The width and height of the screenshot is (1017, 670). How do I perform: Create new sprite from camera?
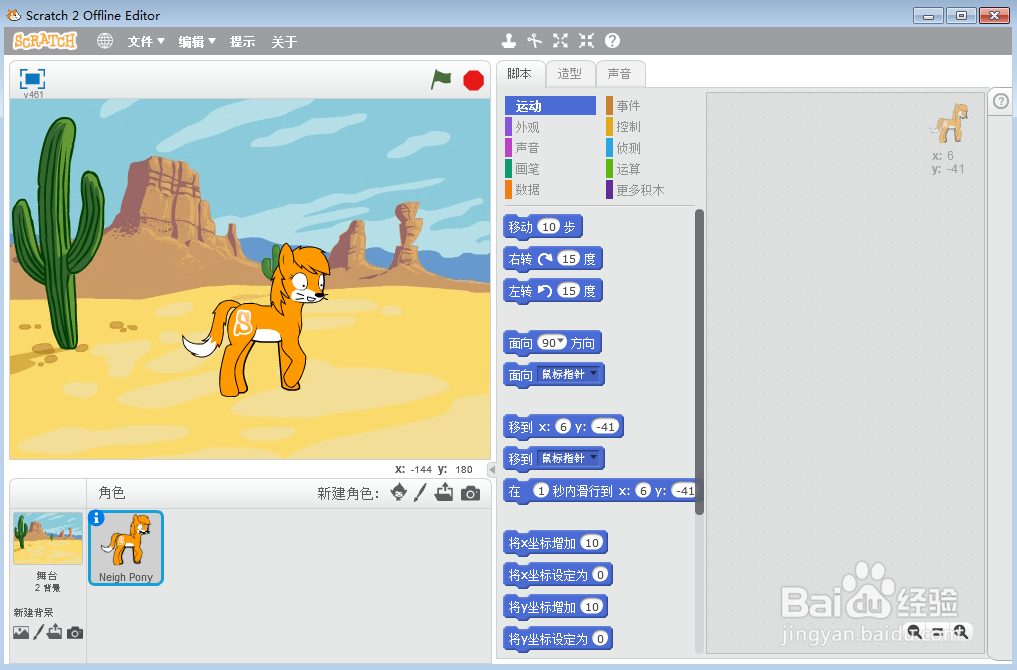471,494
